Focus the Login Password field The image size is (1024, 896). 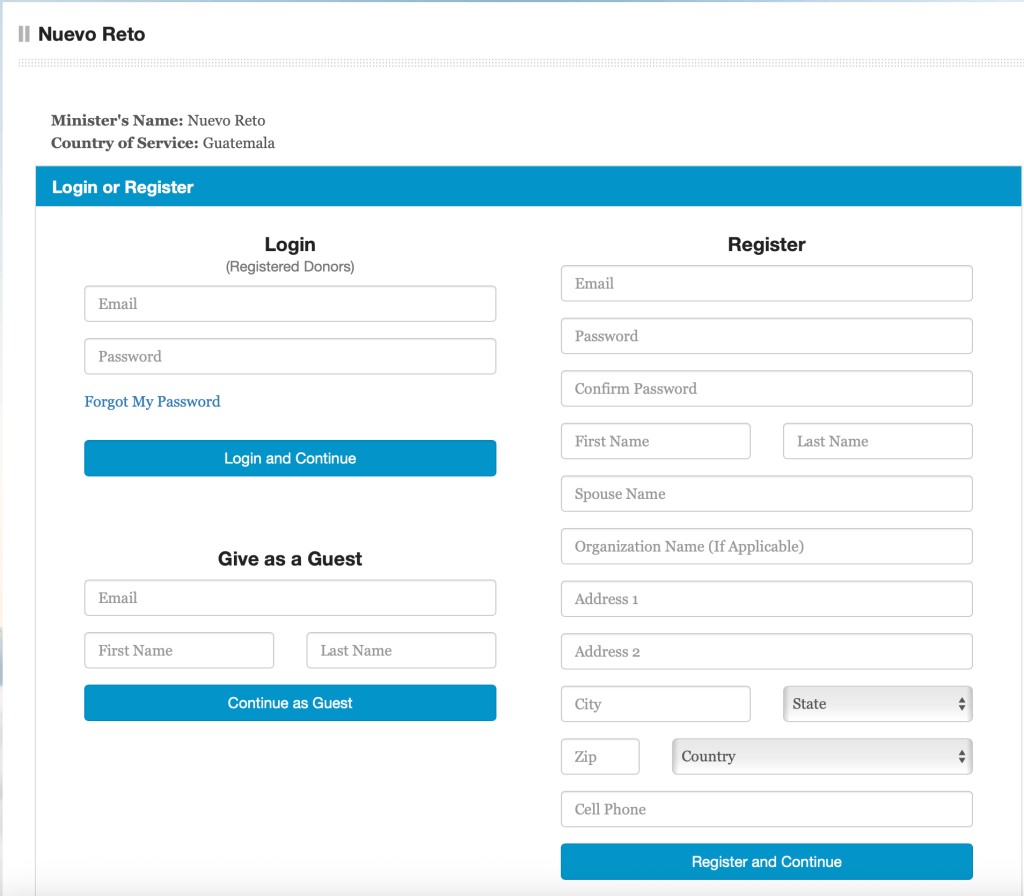[290, 356]
